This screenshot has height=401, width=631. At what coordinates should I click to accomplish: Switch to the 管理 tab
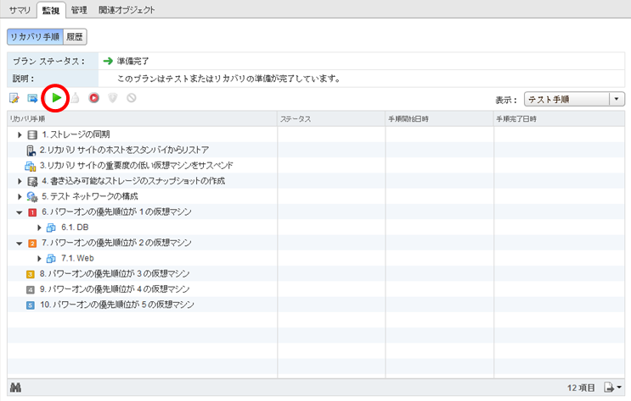pos(79,10)
